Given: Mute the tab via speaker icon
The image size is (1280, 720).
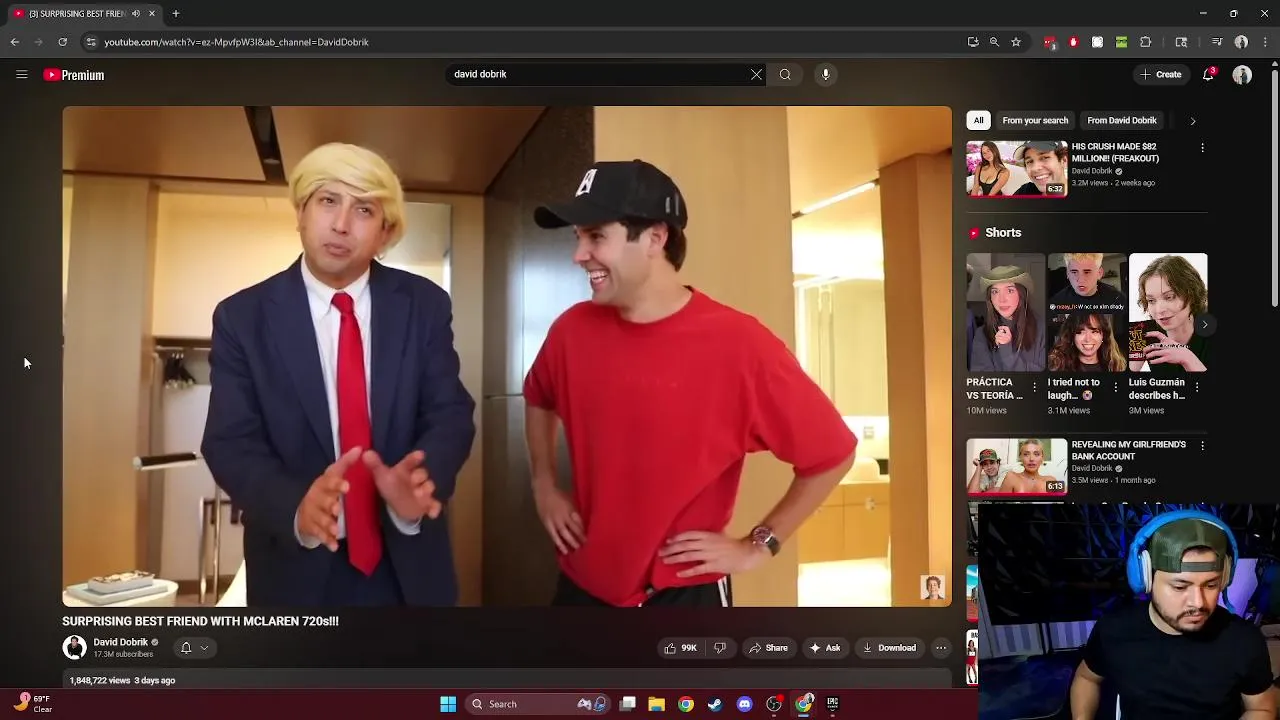Looking at the screenshot, I should [136, 13].
